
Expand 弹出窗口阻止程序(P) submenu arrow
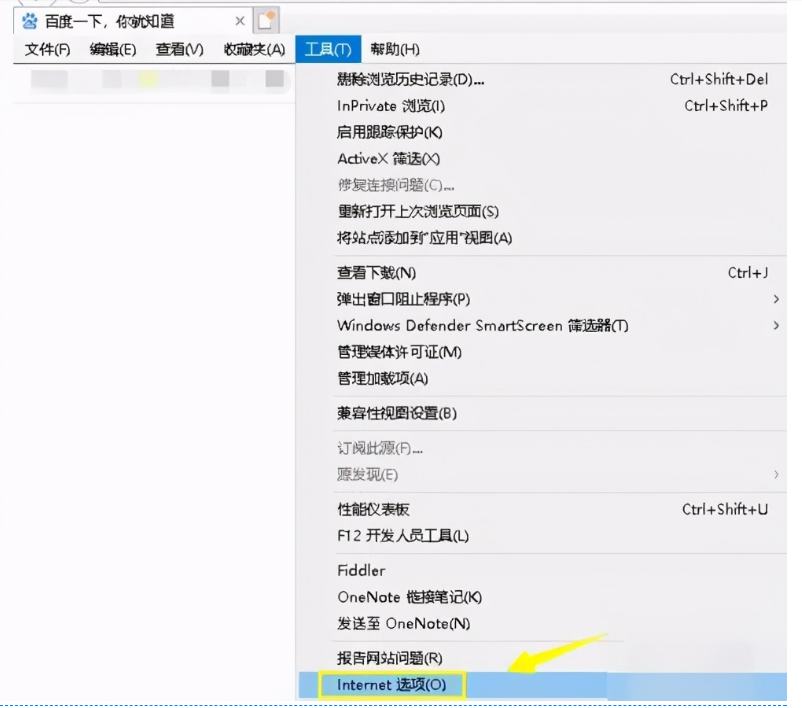(776, 299)
